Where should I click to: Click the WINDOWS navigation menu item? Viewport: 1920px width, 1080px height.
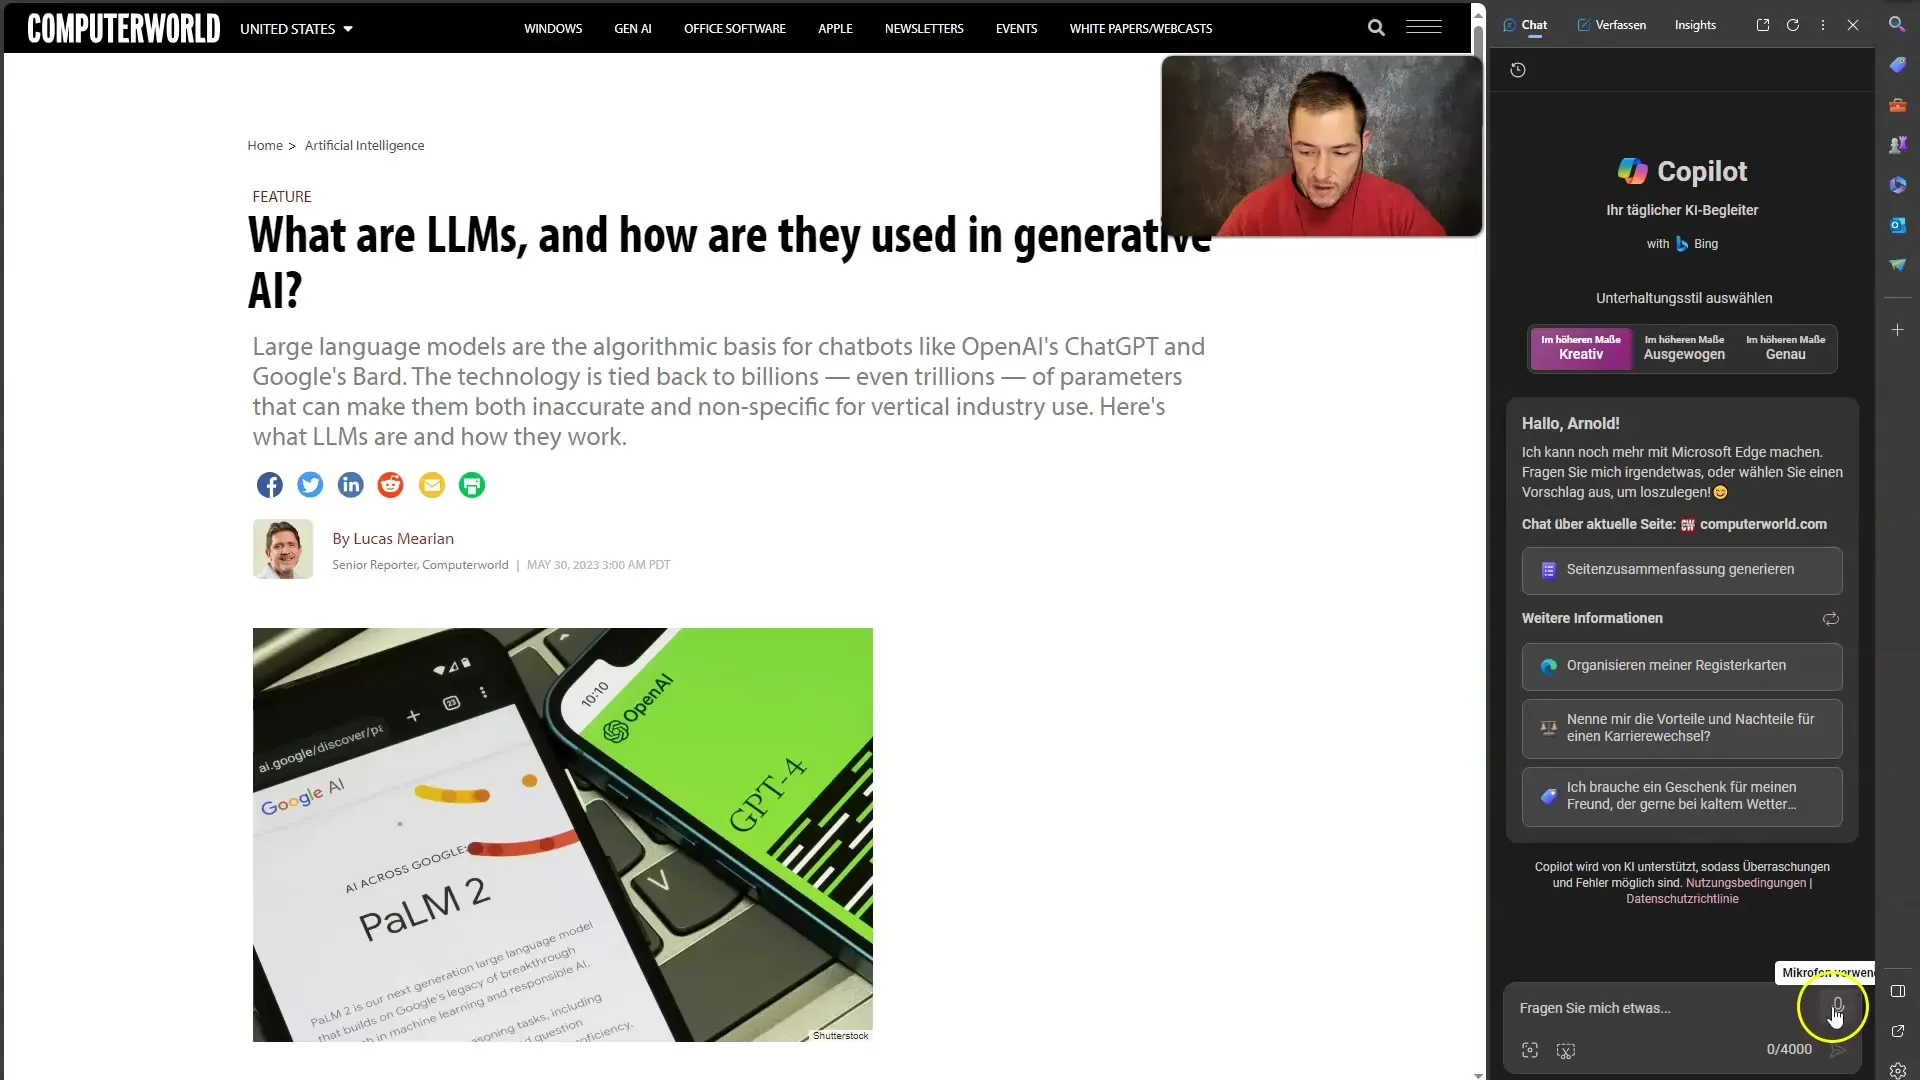[553, 28]
